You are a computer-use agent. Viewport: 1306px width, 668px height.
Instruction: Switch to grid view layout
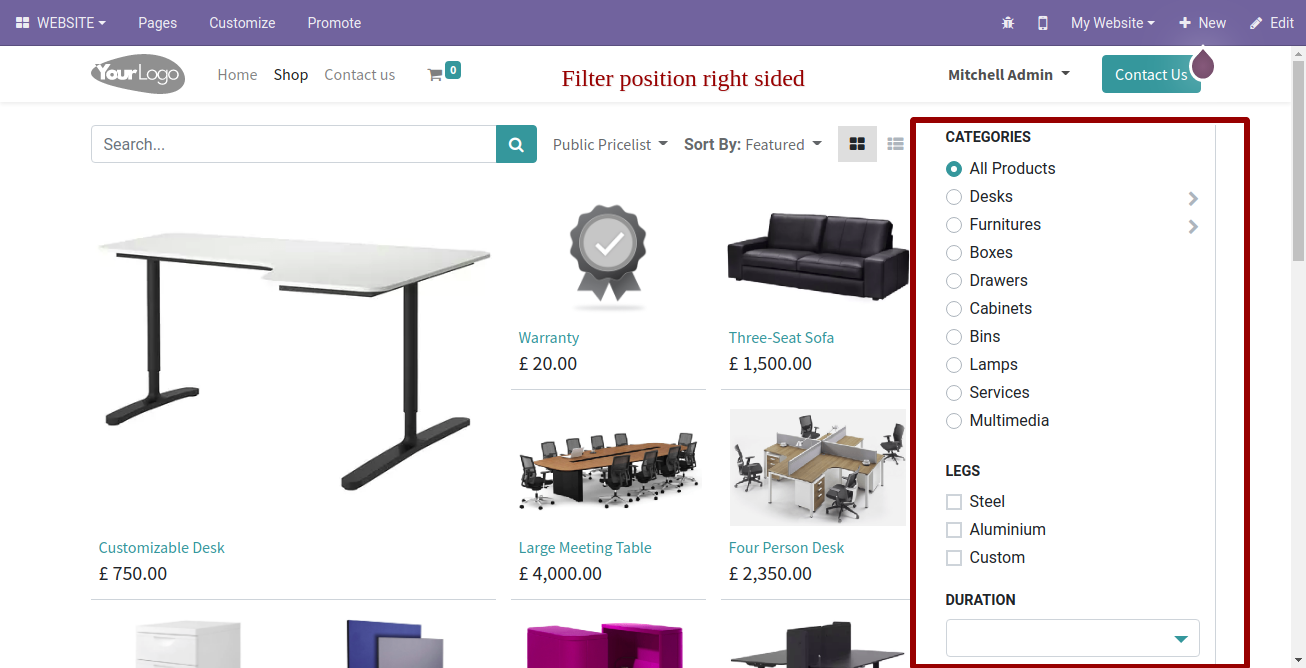[857, 144]
